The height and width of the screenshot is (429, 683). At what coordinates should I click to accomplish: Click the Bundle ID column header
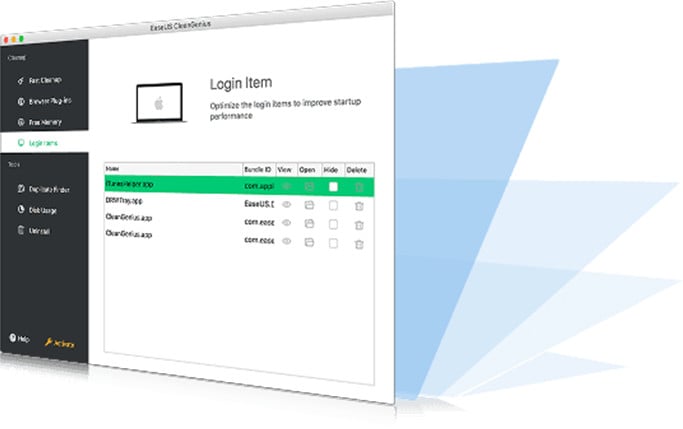pos(259,169)
